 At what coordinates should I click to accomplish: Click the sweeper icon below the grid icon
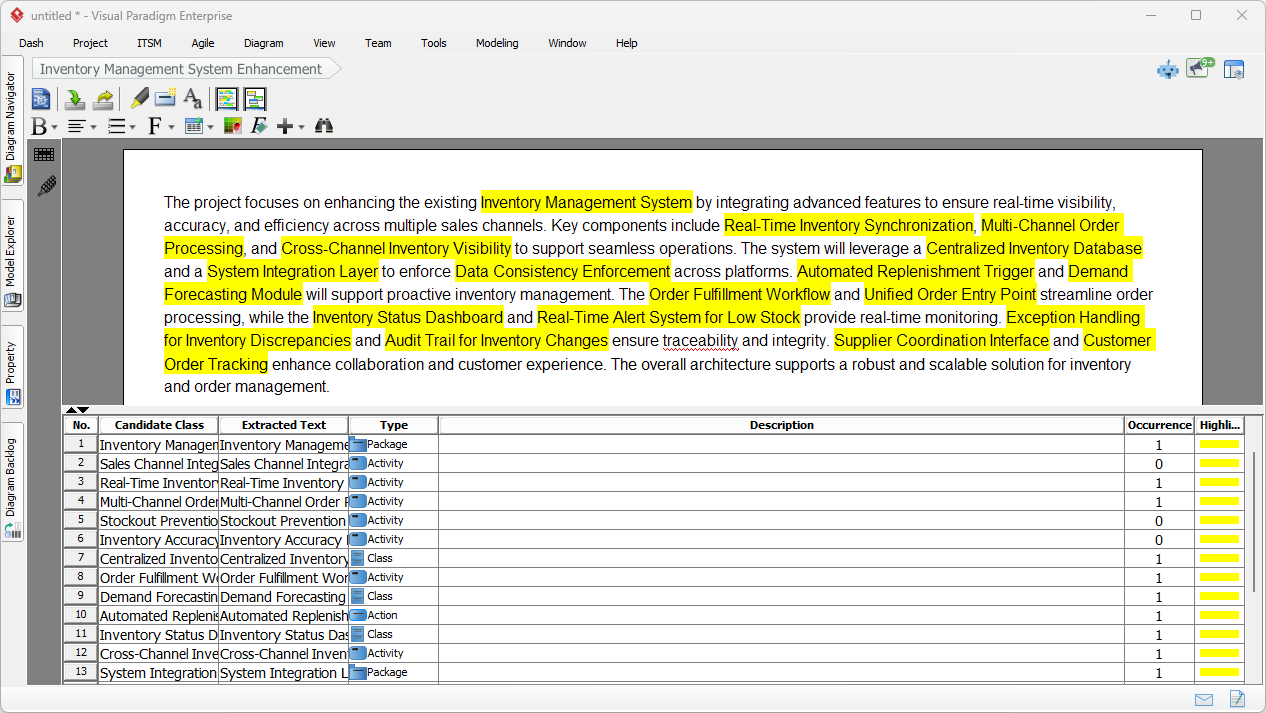(45, 186)
